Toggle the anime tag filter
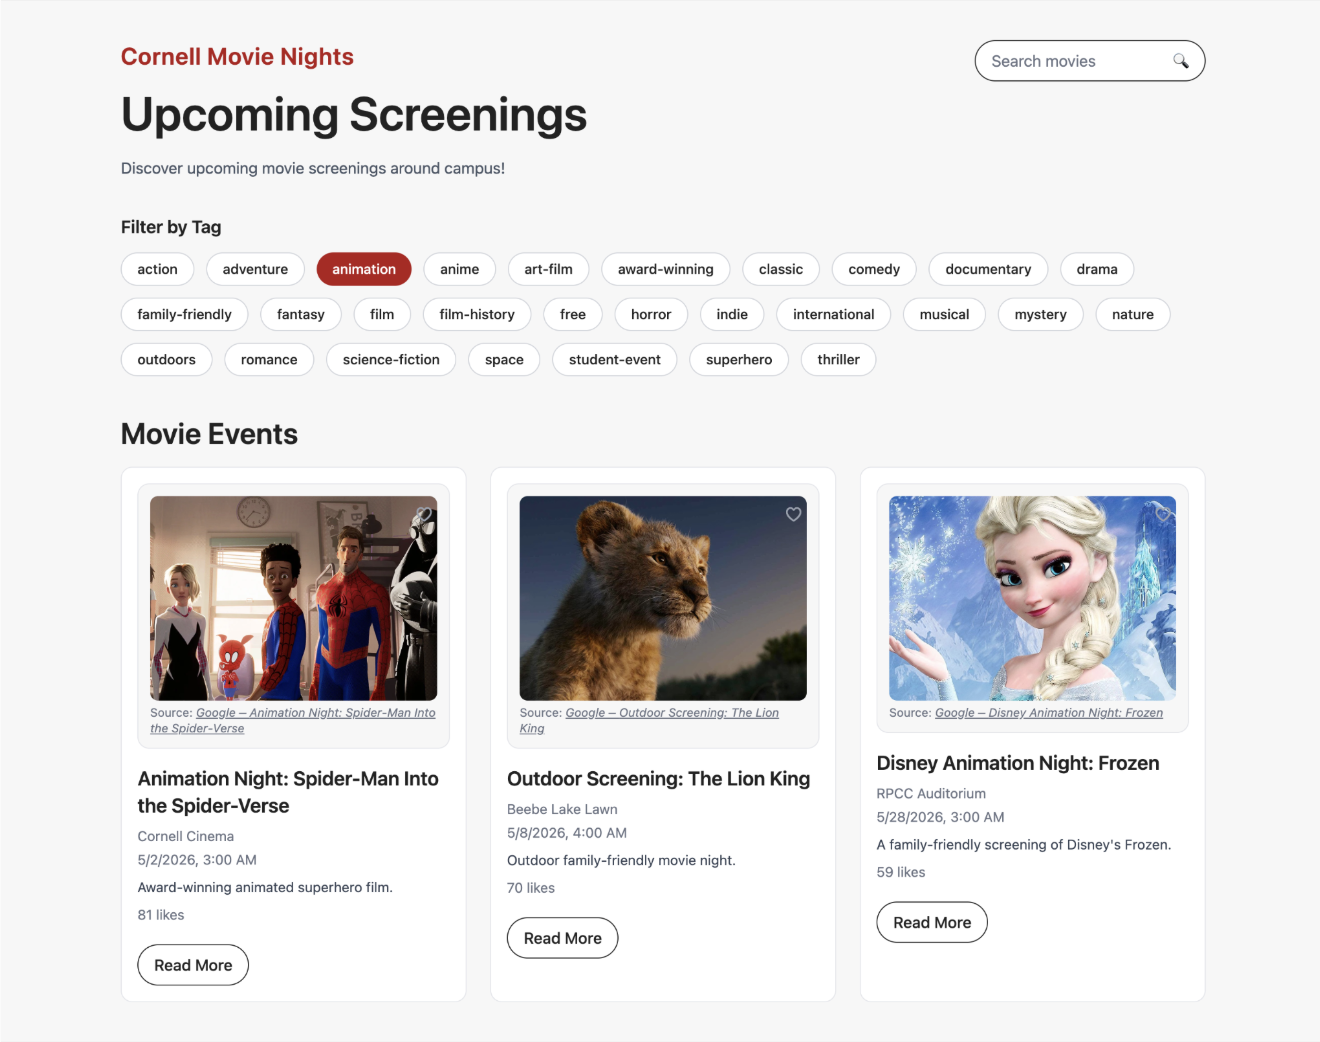The image size is (1320, 1042). tap(460, 269)
